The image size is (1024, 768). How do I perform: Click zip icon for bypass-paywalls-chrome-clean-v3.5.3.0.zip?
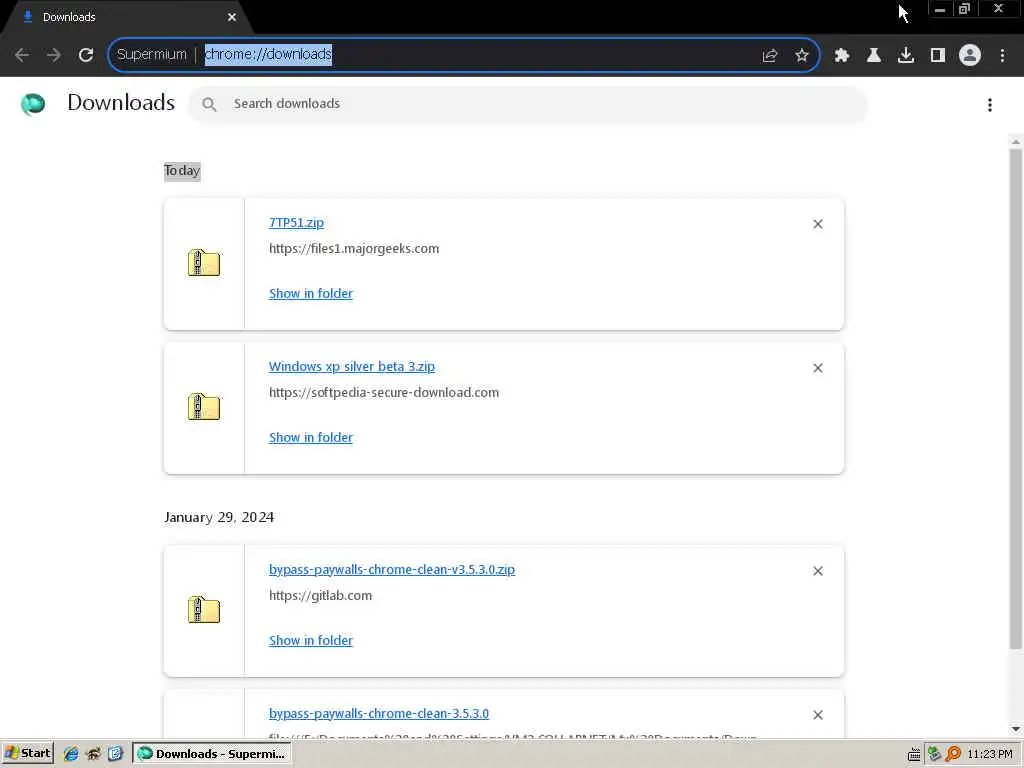pyautogui.click(x=204, y=610)
